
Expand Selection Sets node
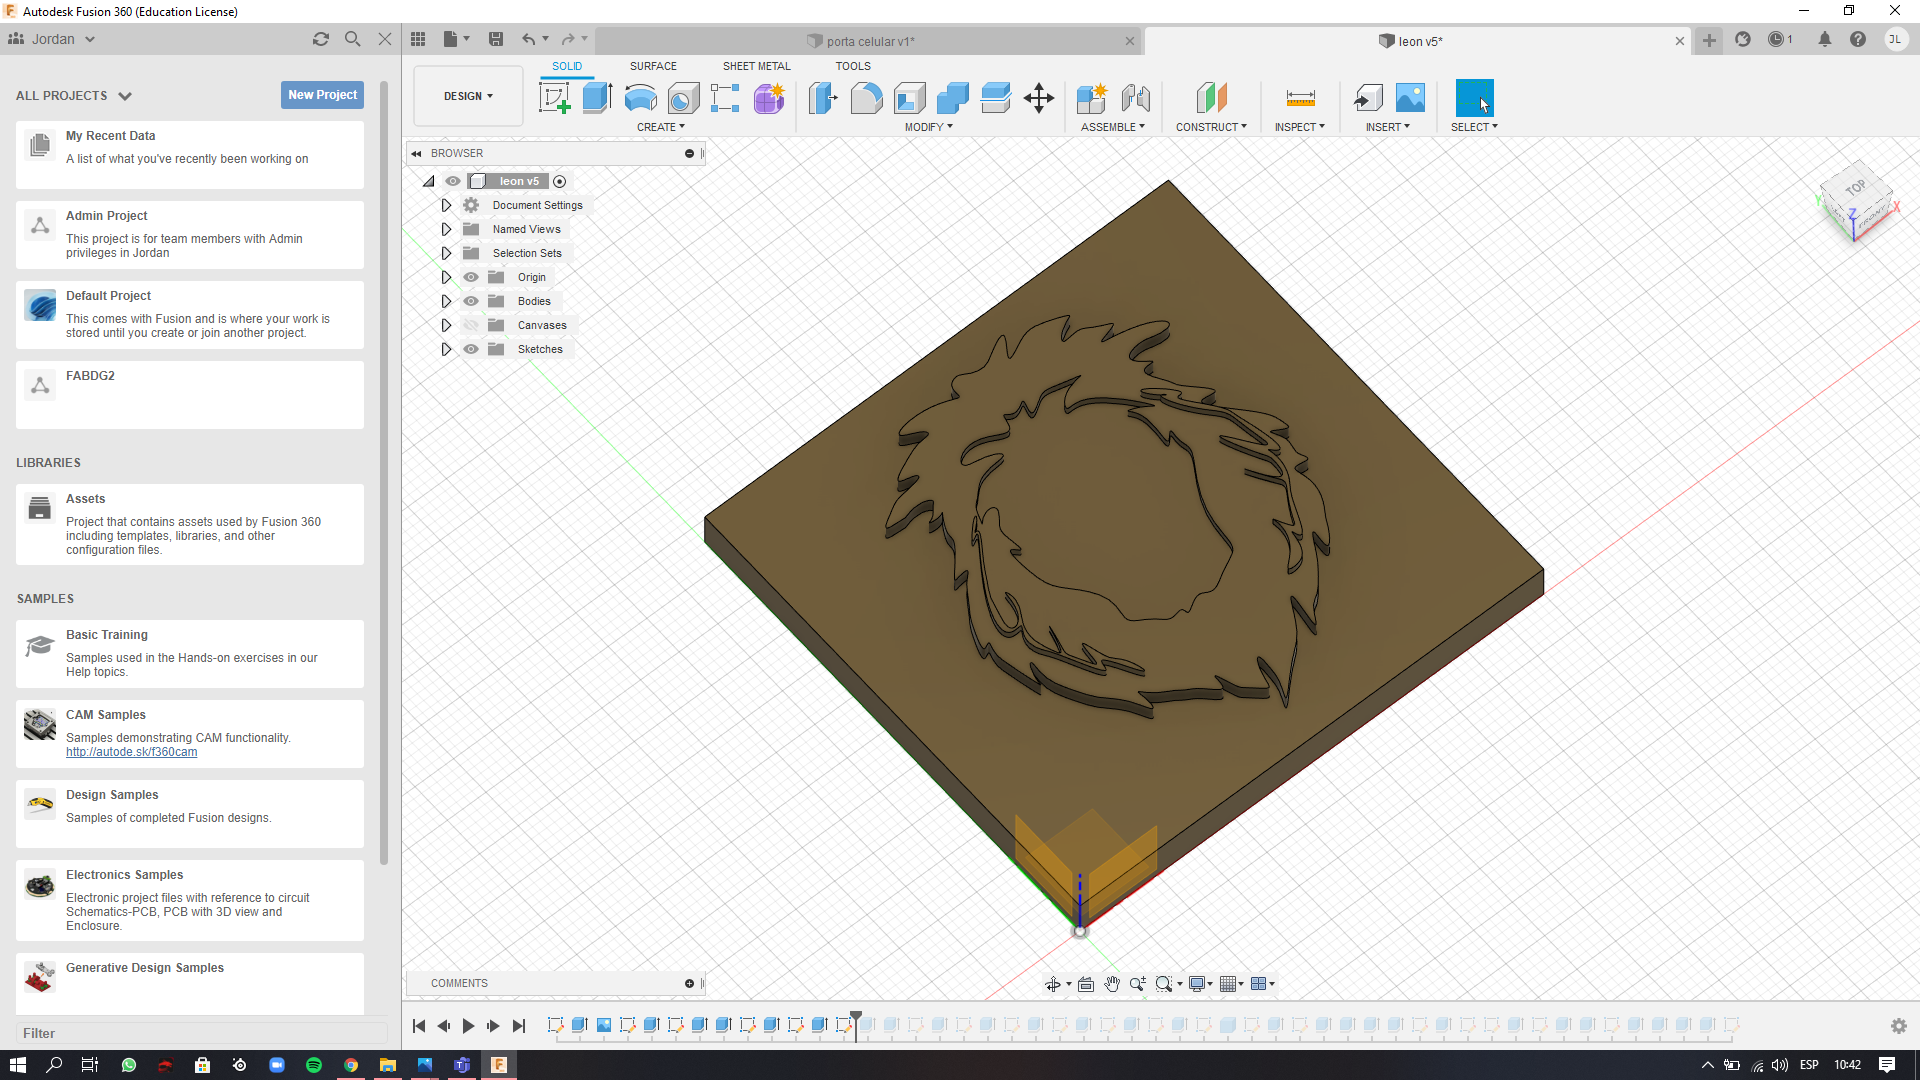pos(446,253)
